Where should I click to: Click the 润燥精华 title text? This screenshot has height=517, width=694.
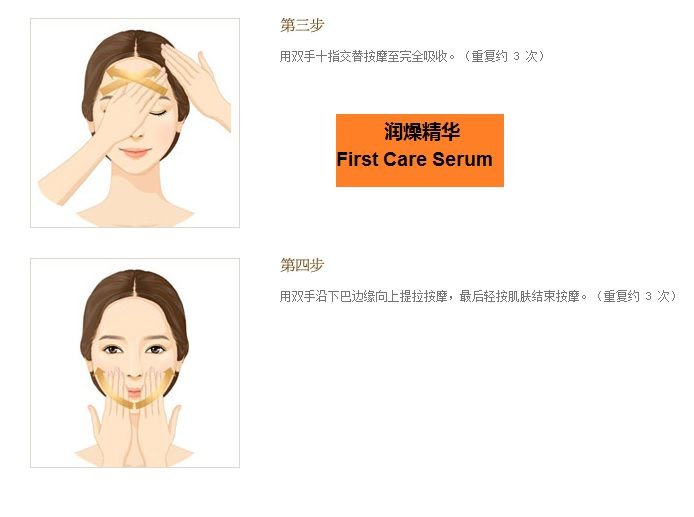(x=422, y=132)
